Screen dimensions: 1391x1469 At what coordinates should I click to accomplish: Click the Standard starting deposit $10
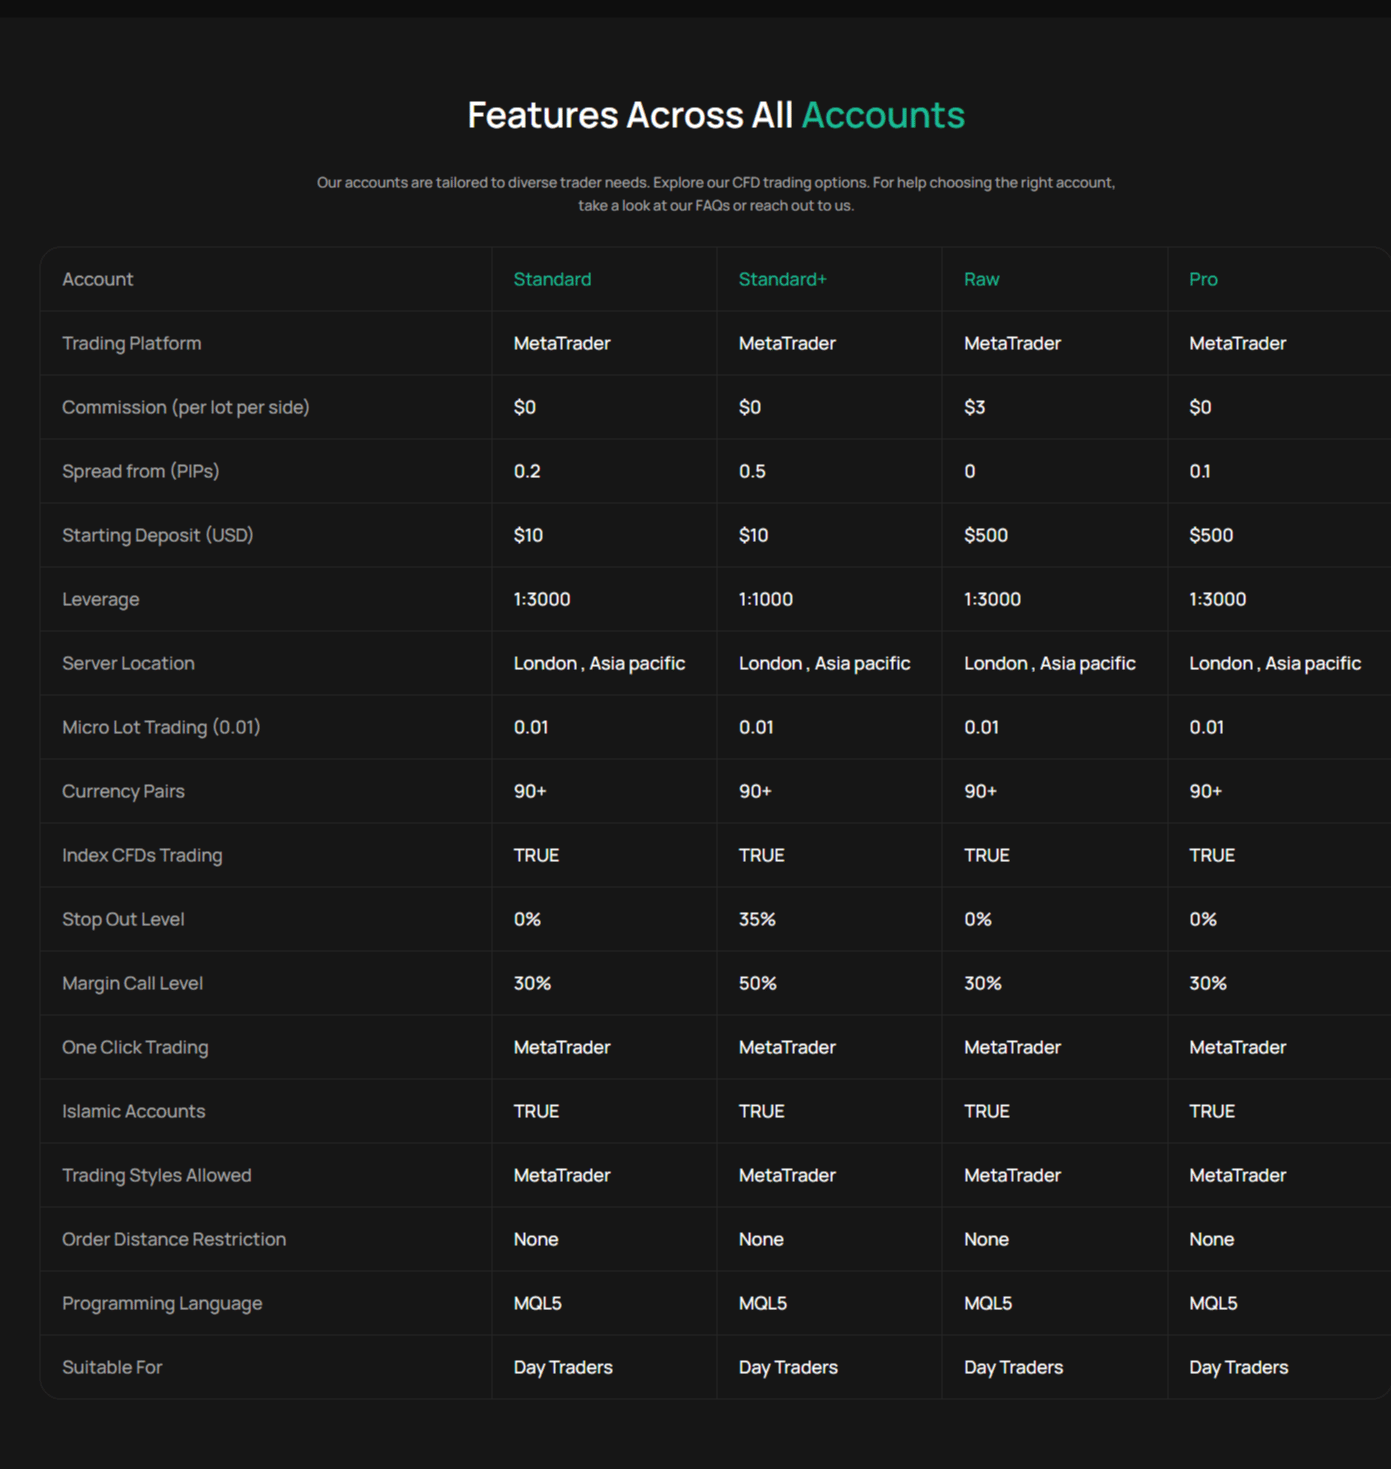(528, 535)
